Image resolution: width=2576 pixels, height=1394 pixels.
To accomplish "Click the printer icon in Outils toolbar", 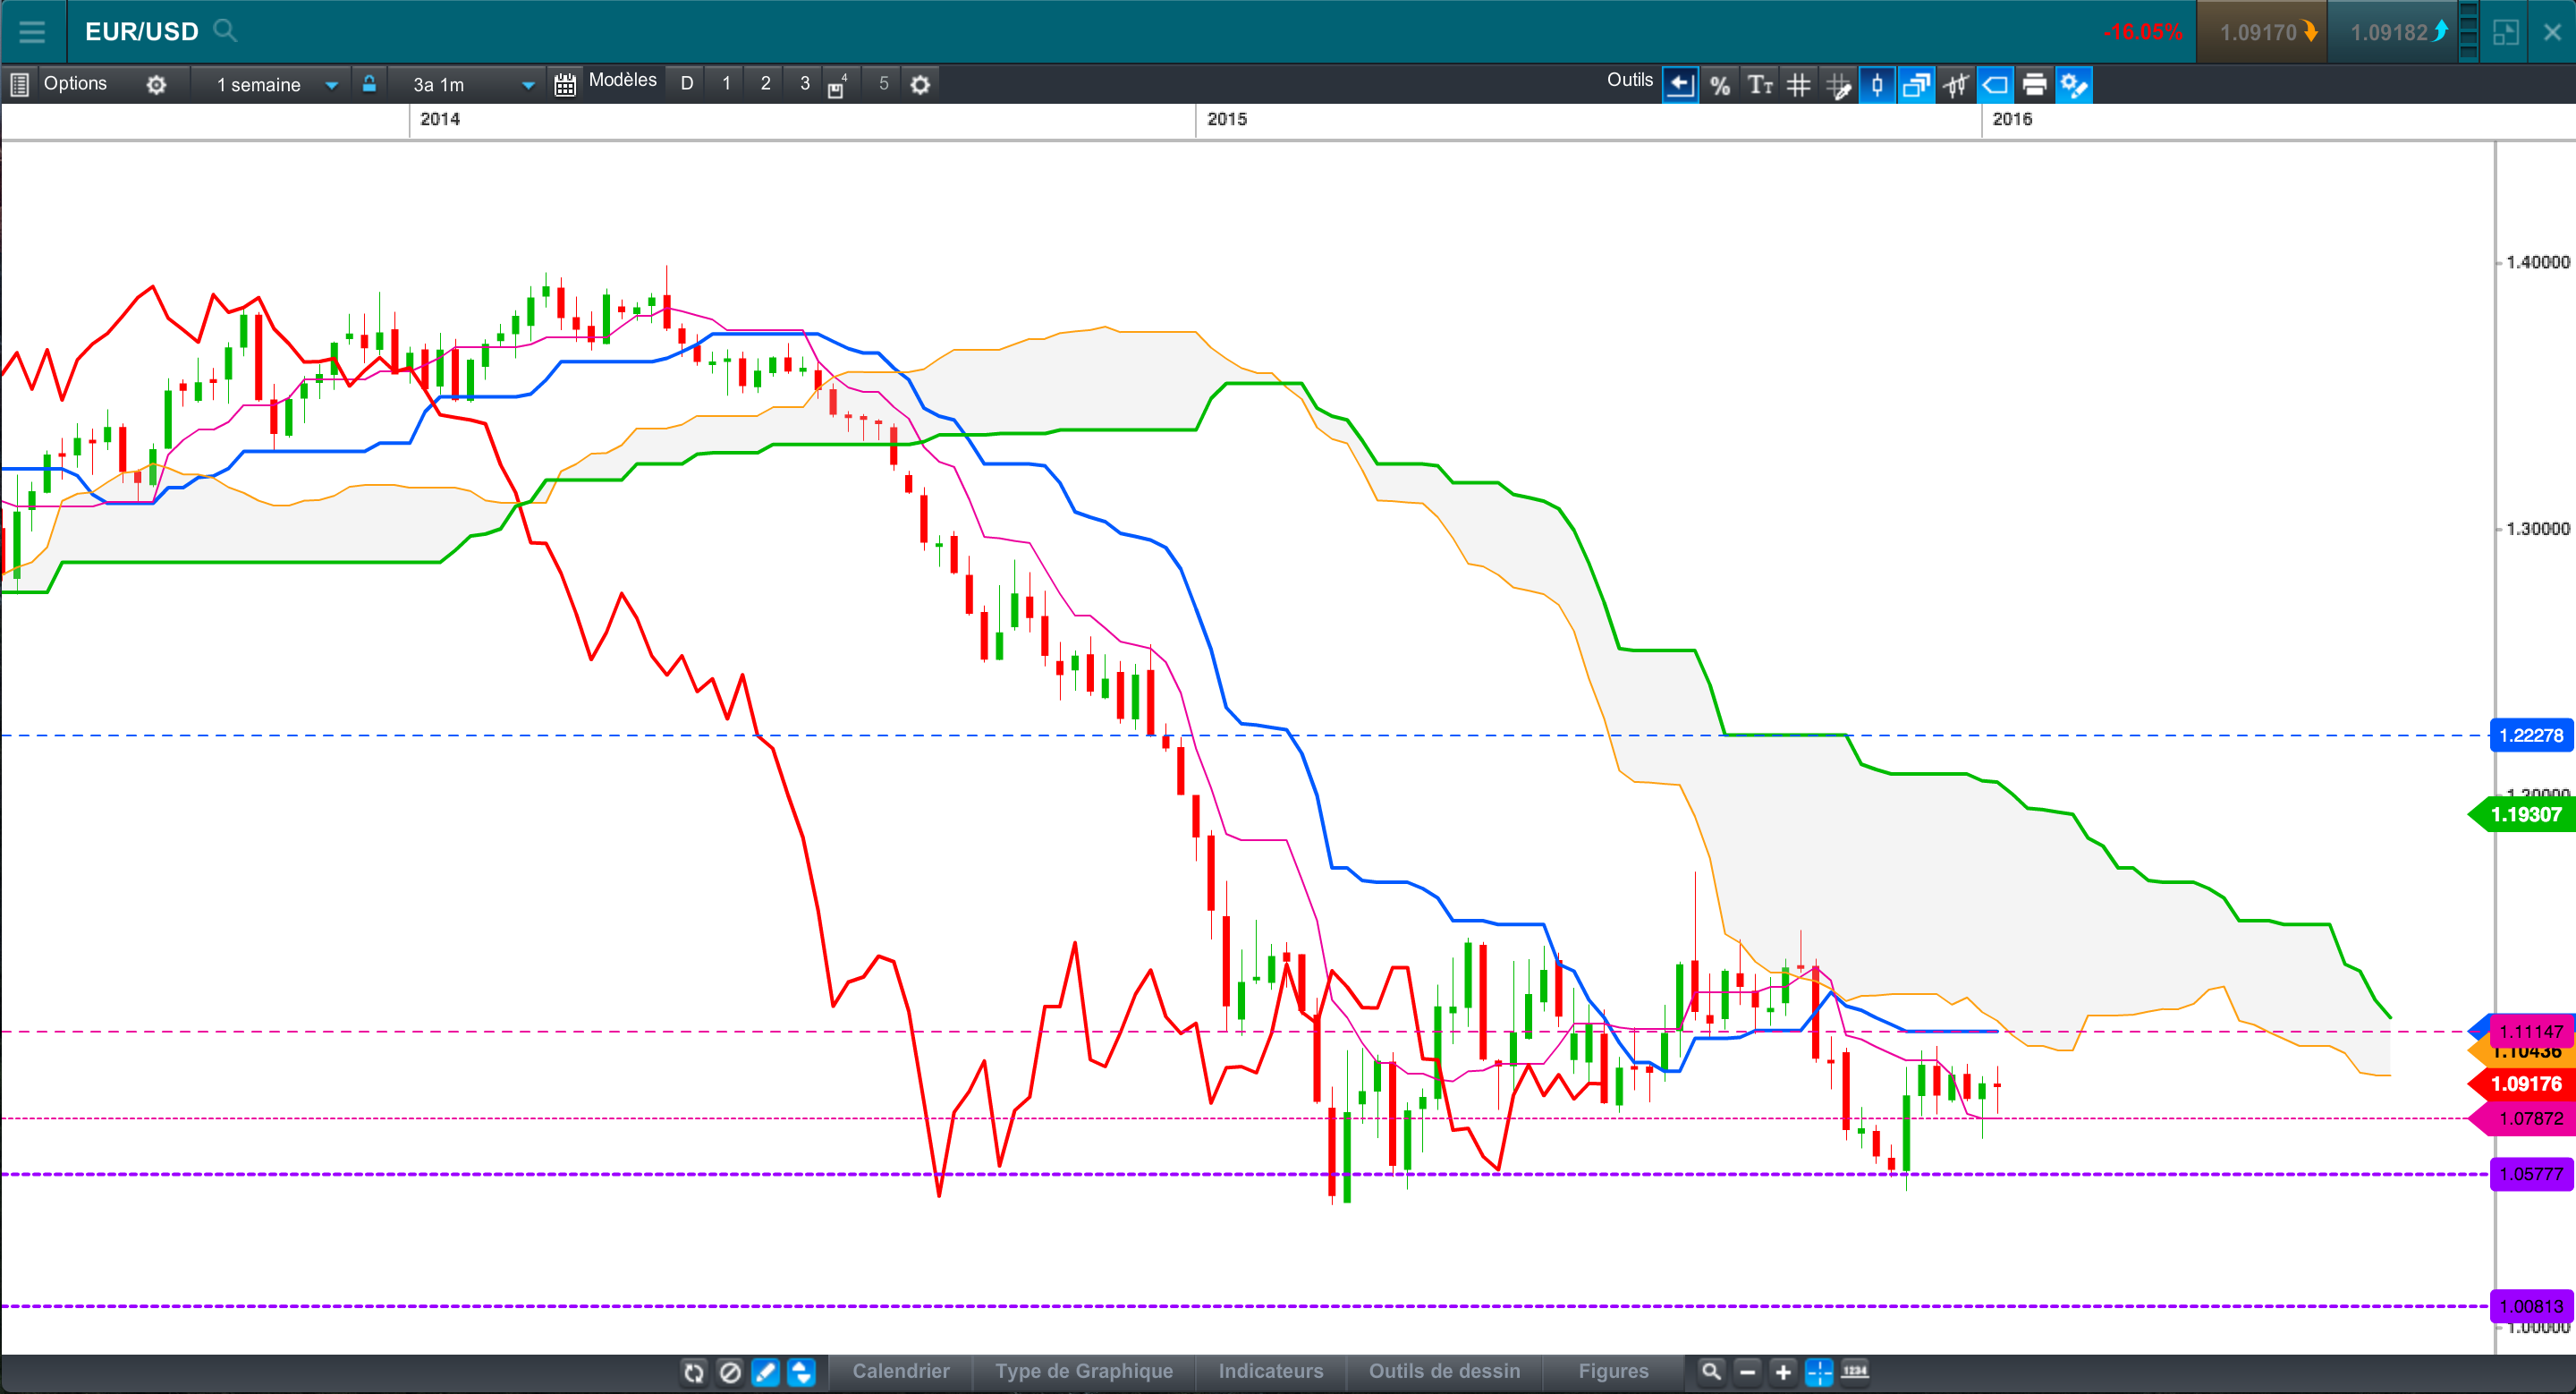I will point(2034,85).
